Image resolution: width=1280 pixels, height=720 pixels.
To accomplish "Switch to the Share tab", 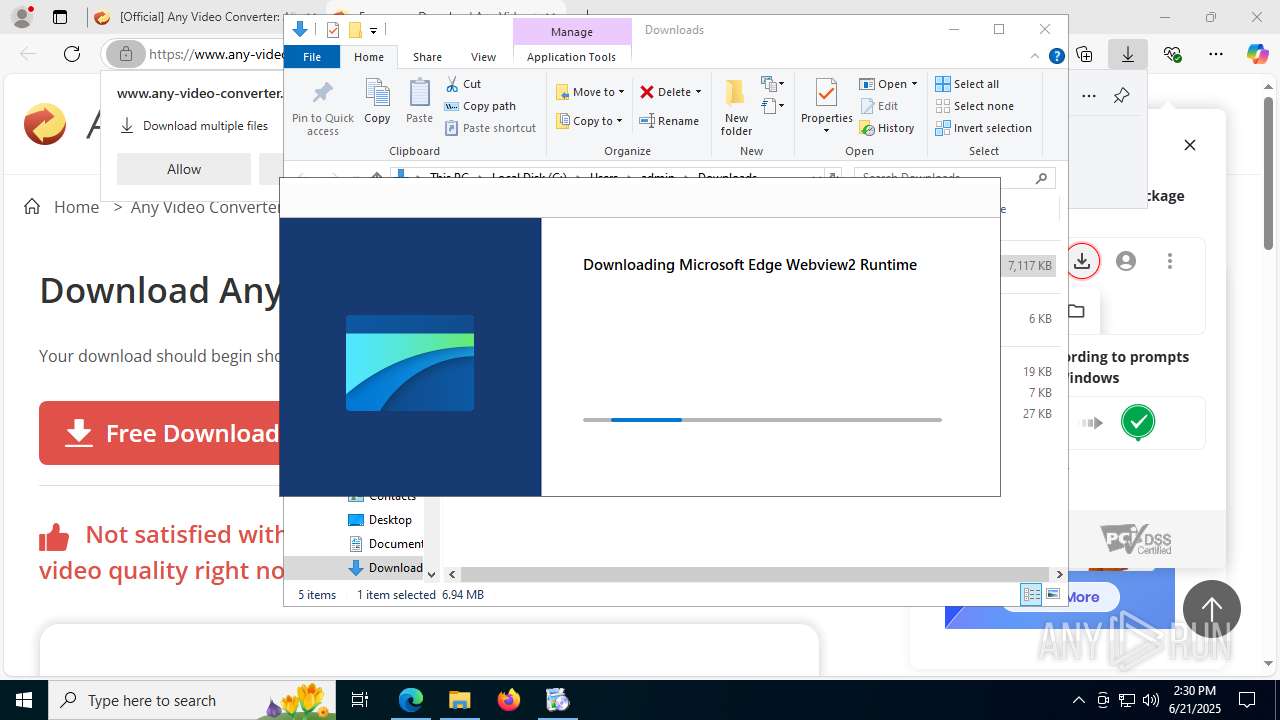I will [427, 57].
